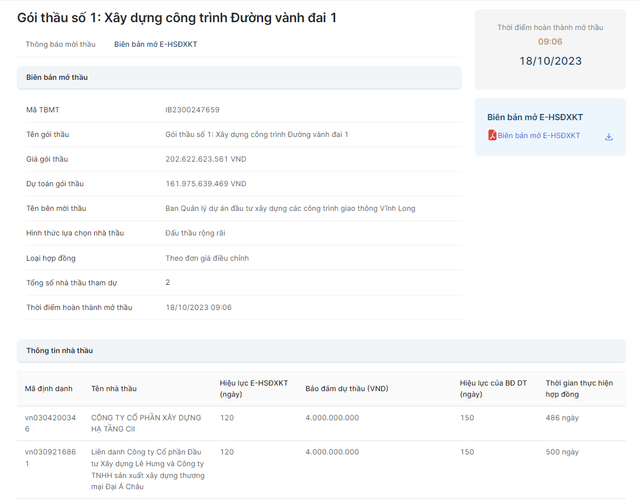The image size is (640, 499).
Task: Switch to the Thông báo mời thầu tab
Action: (x=61, y=45)
